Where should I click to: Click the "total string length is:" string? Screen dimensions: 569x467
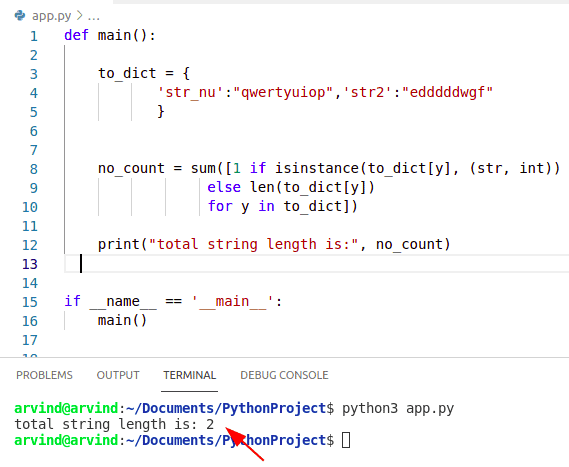(253, 244)
